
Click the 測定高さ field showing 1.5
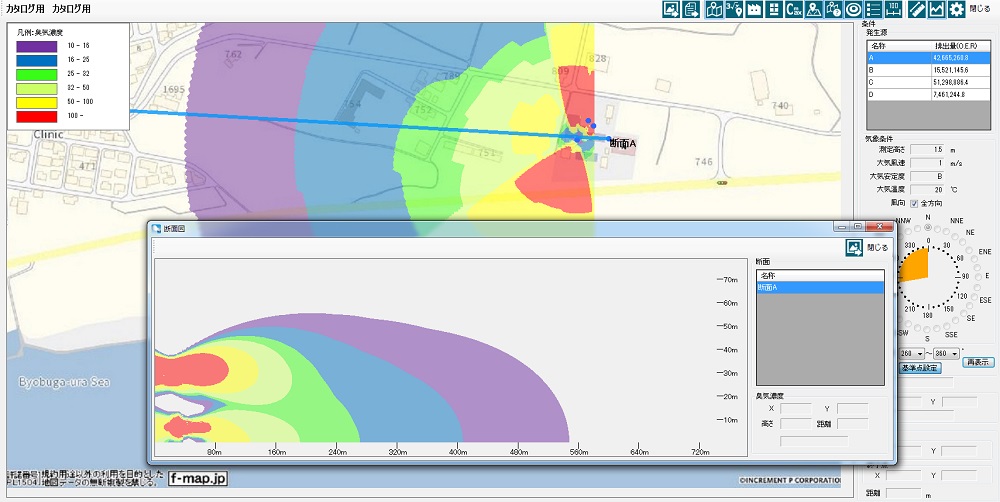pos(929,150)
